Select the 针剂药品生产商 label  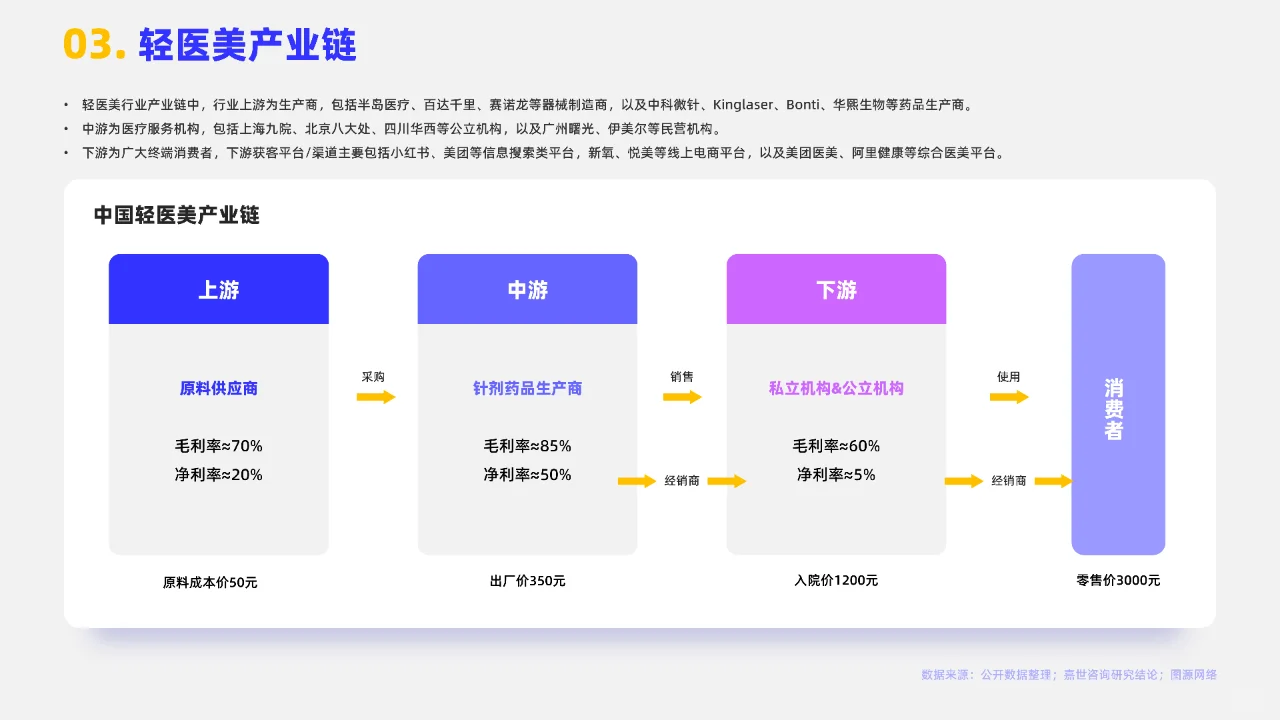tap(527, 389)
